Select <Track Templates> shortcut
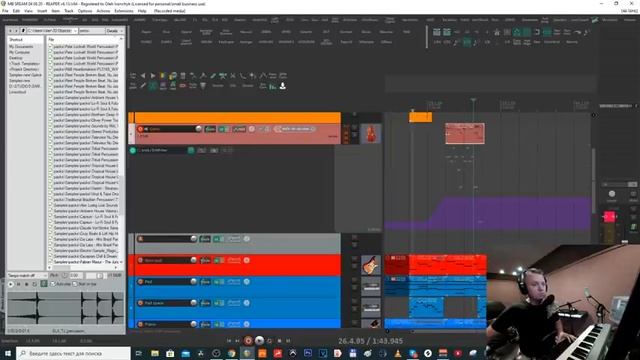 click(x=24, y=64)
